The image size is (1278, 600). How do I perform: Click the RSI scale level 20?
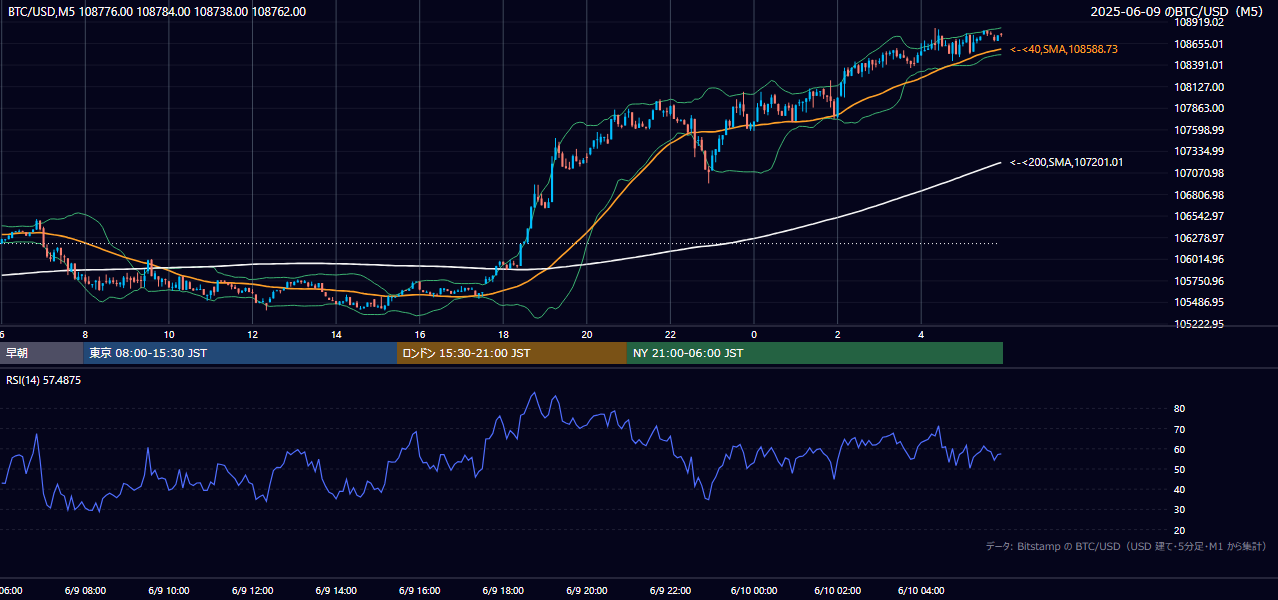(x=1179, y=530)
